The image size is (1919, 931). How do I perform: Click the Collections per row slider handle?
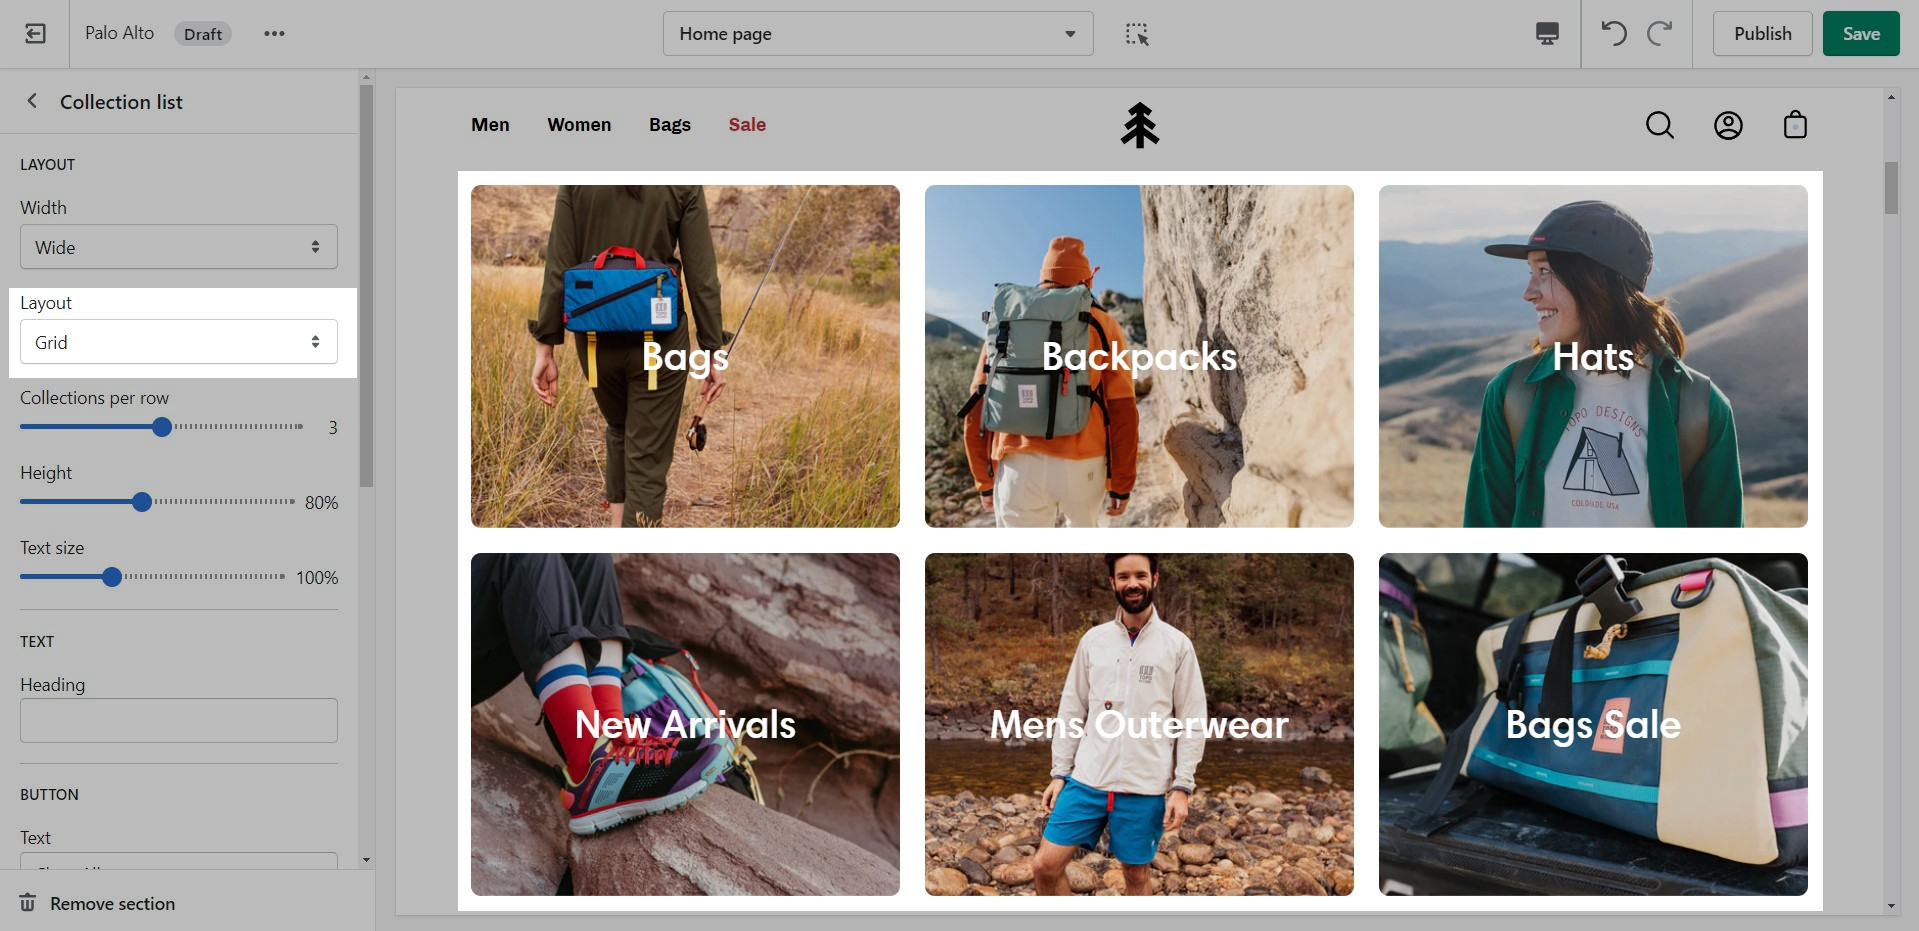click(x=162, y=427)
